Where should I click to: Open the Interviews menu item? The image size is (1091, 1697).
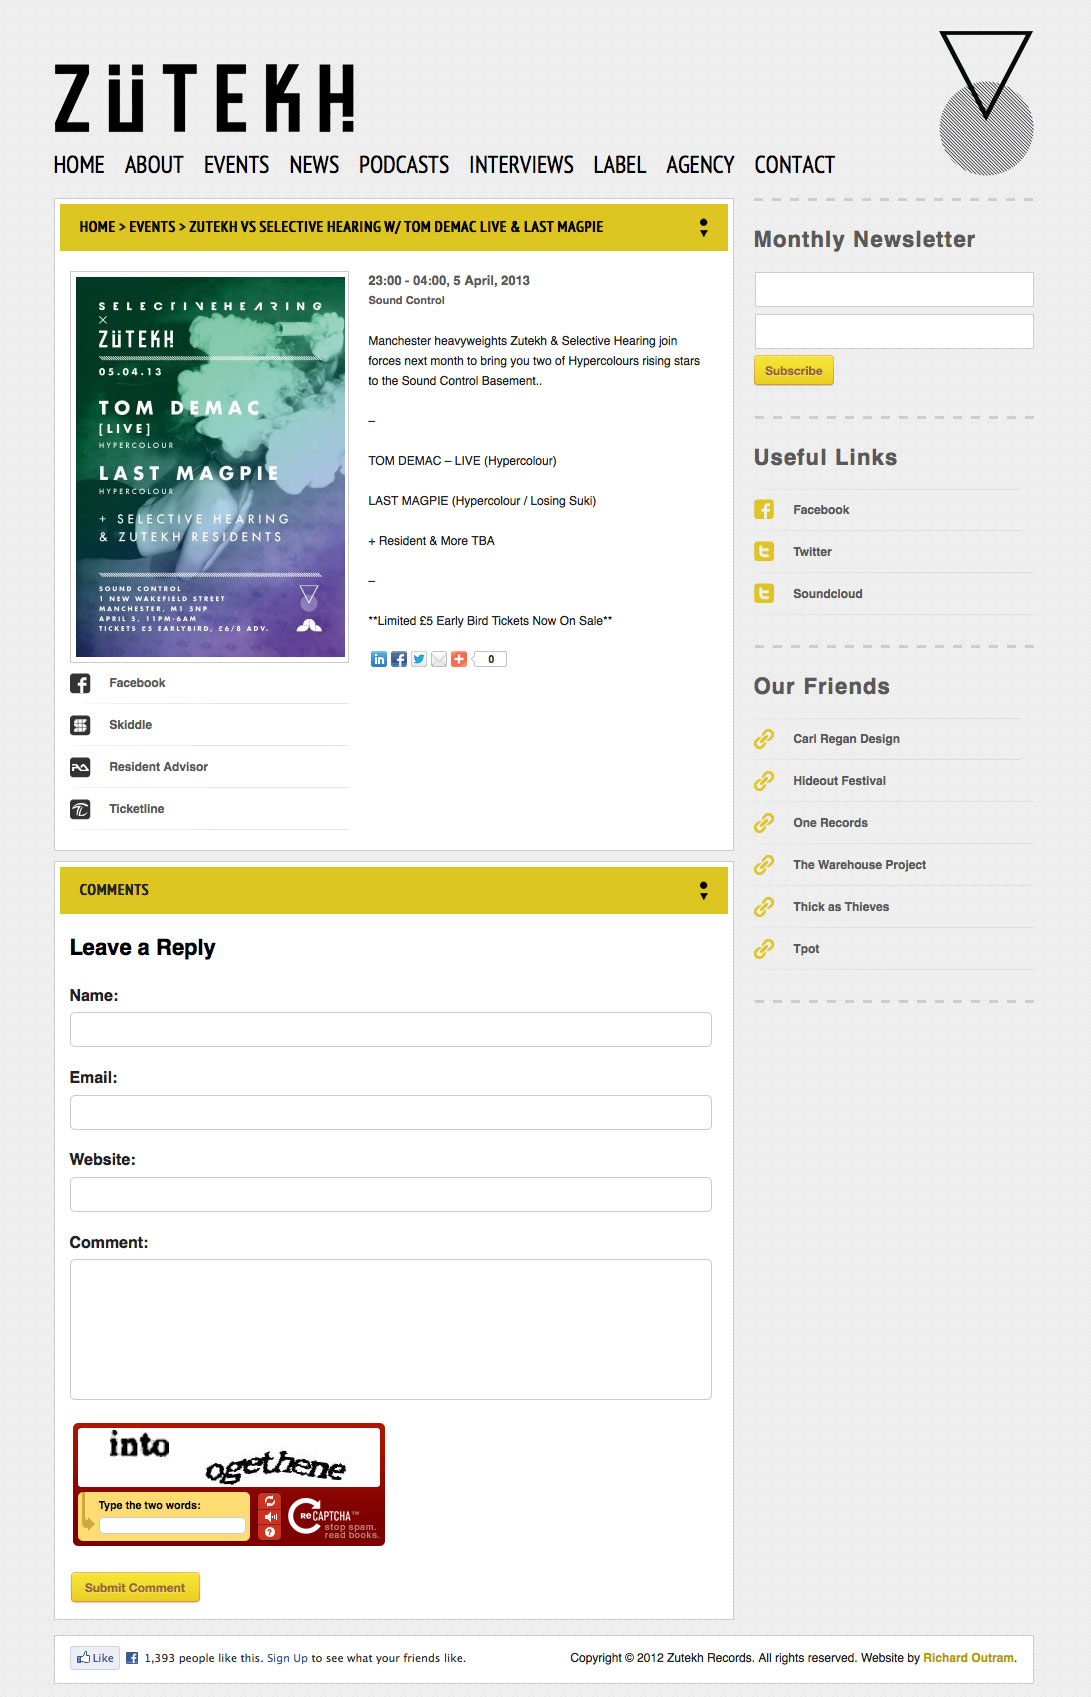tap(521, 165)
